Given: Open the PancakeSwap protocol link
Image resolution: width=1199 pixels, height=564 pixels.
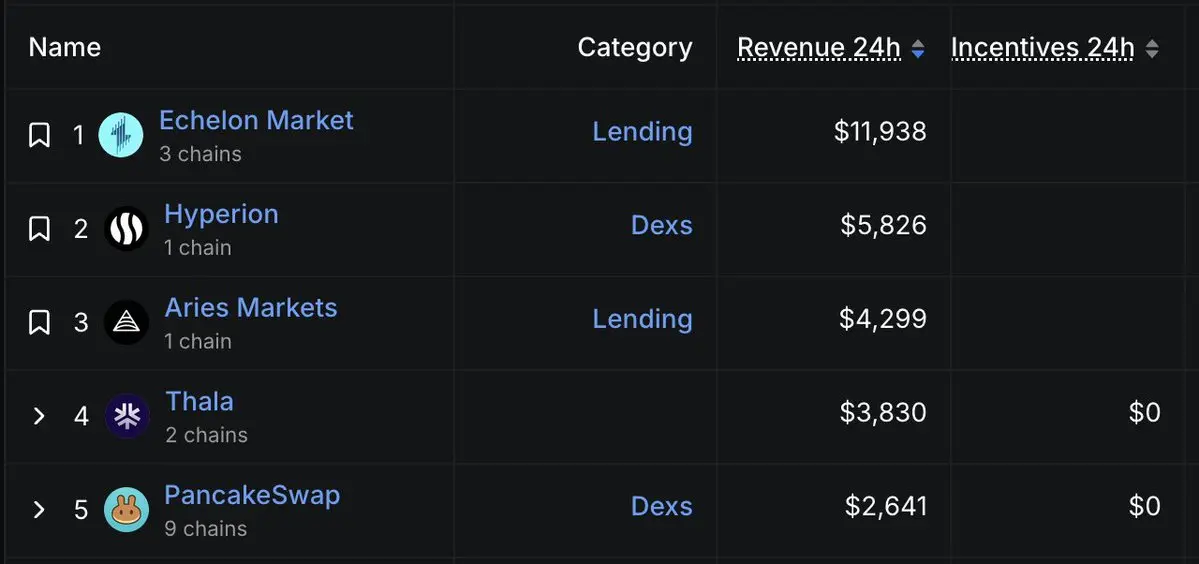Looking at the screenshot, I should (x=252, y=495).
